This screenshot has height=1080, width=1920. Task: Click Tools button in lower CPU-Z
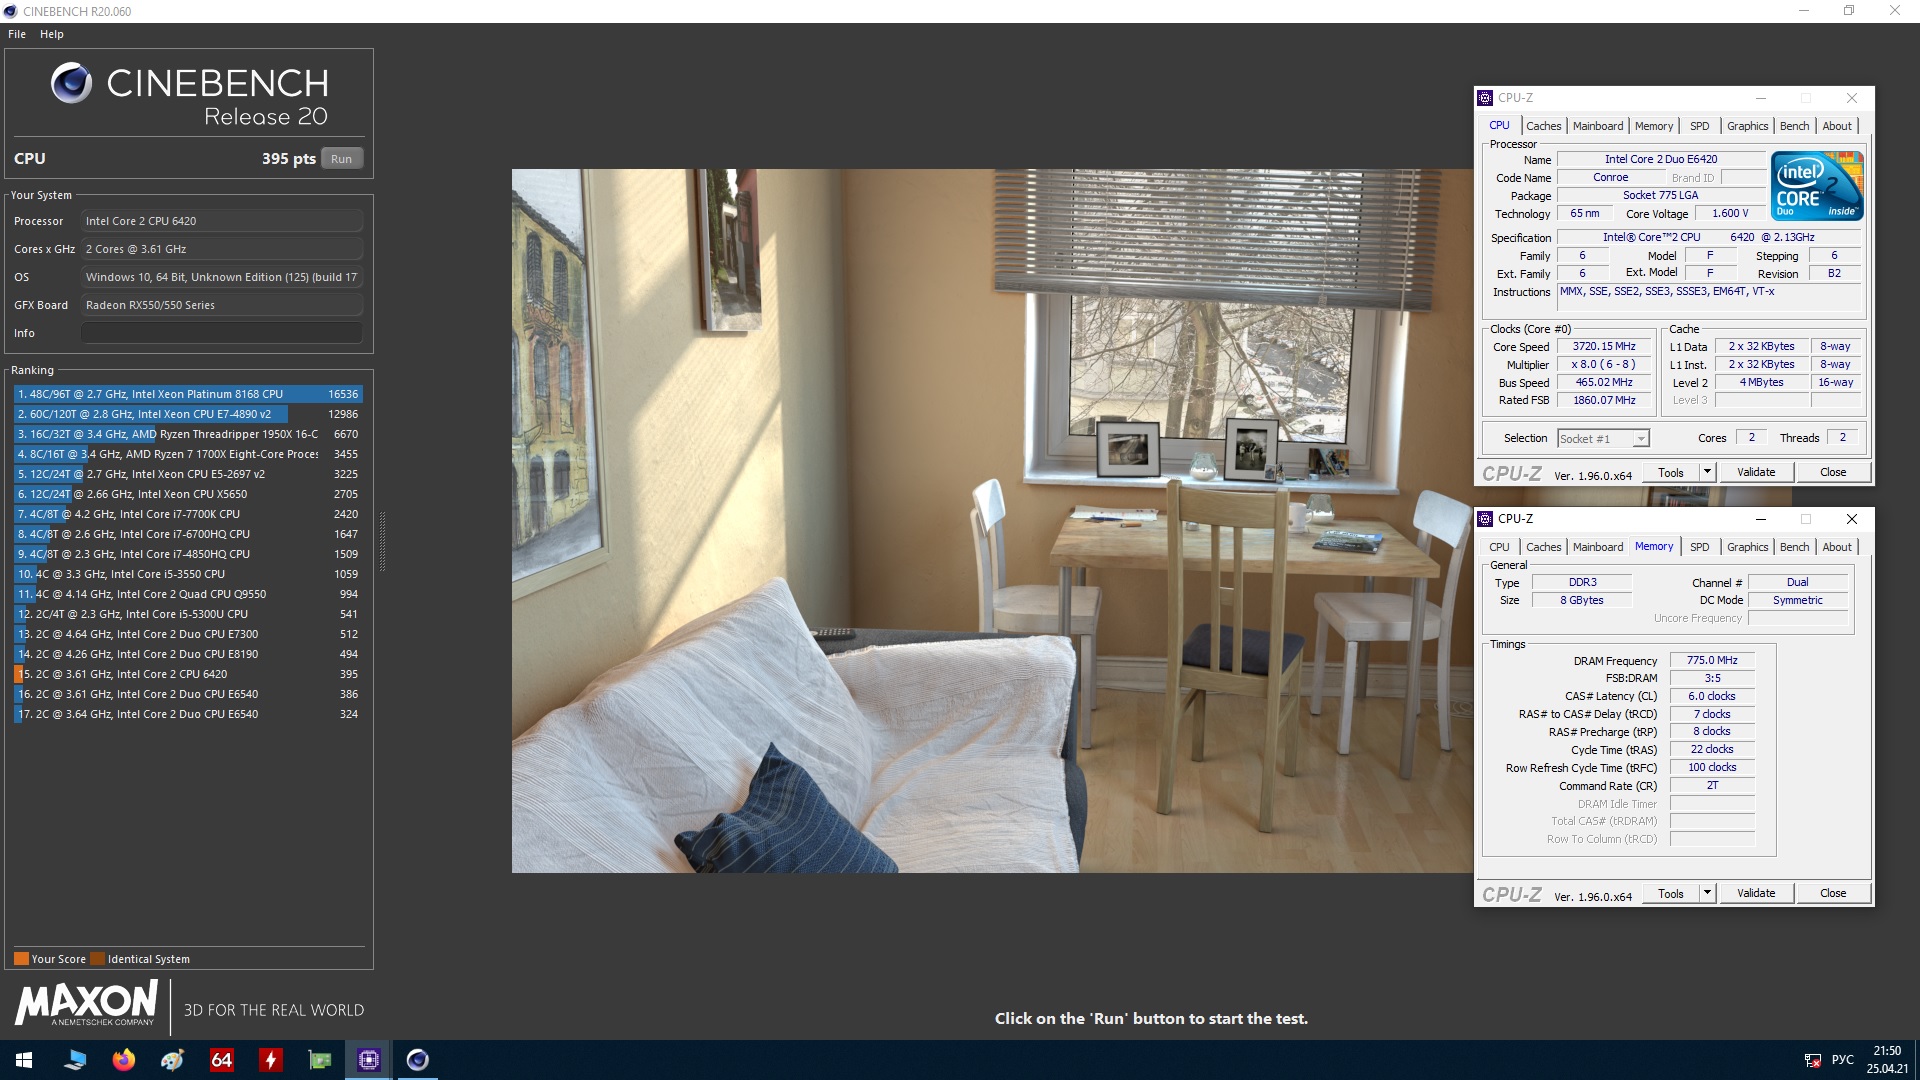tap(1671, 893)
